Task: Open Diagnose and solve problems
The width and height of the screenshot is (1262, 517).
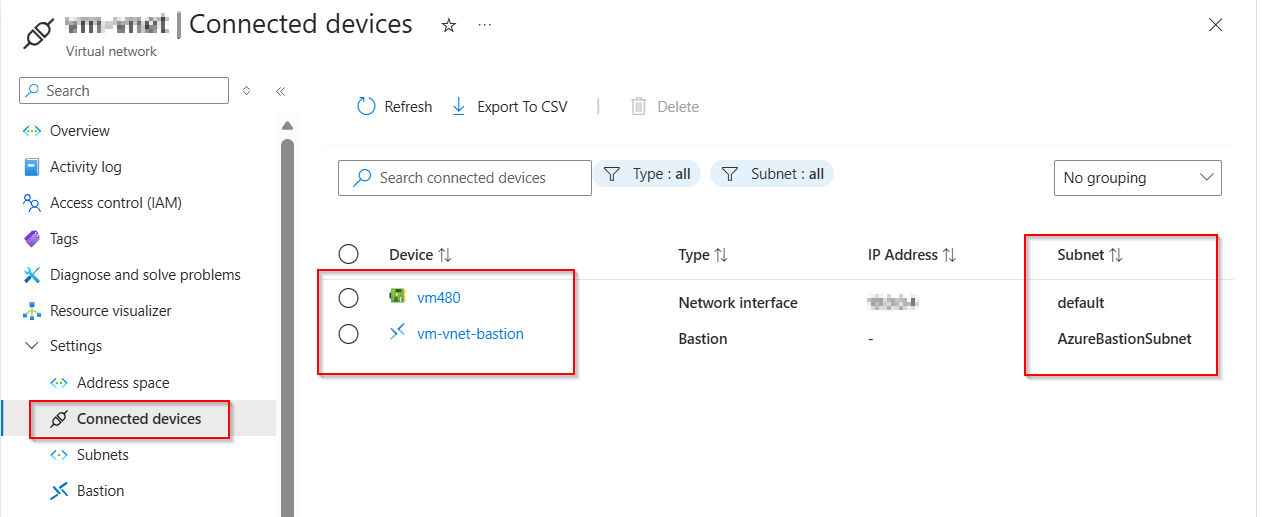Action: click(x=145, y=275)
